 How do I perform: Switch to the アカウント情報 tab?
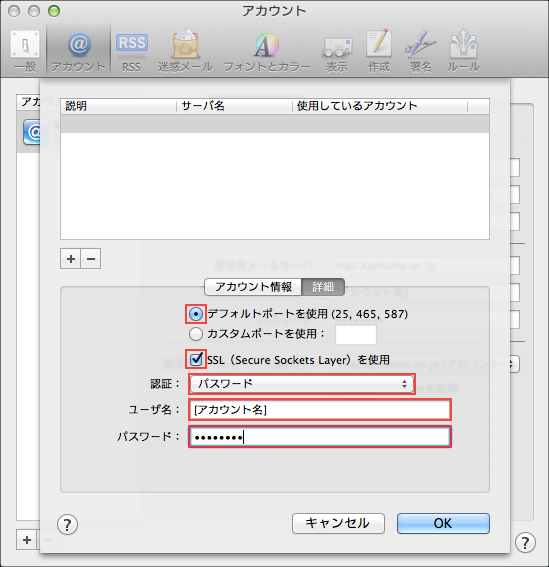tap(253, 287)
